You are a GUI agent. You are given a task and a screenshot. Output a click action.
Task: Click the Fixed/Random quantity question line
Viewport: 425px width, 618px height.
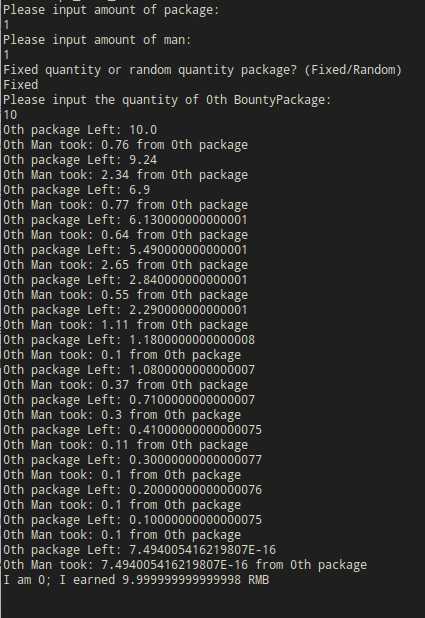point(202,70)
